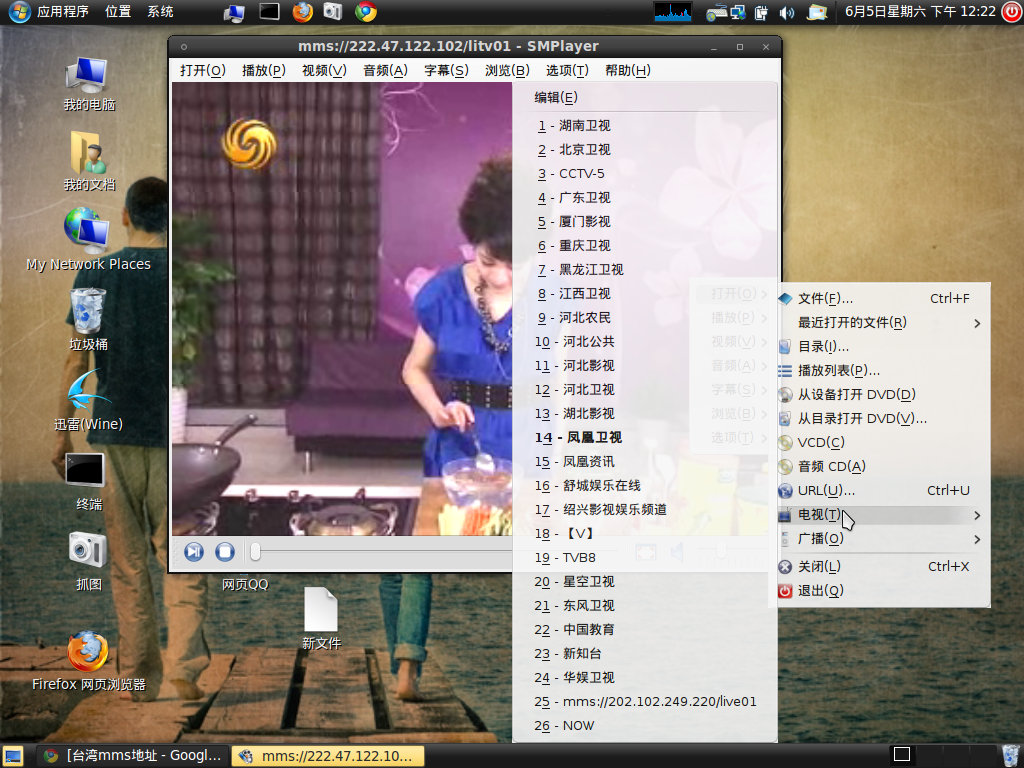Select channel 2 - 北京卫视

645,150
